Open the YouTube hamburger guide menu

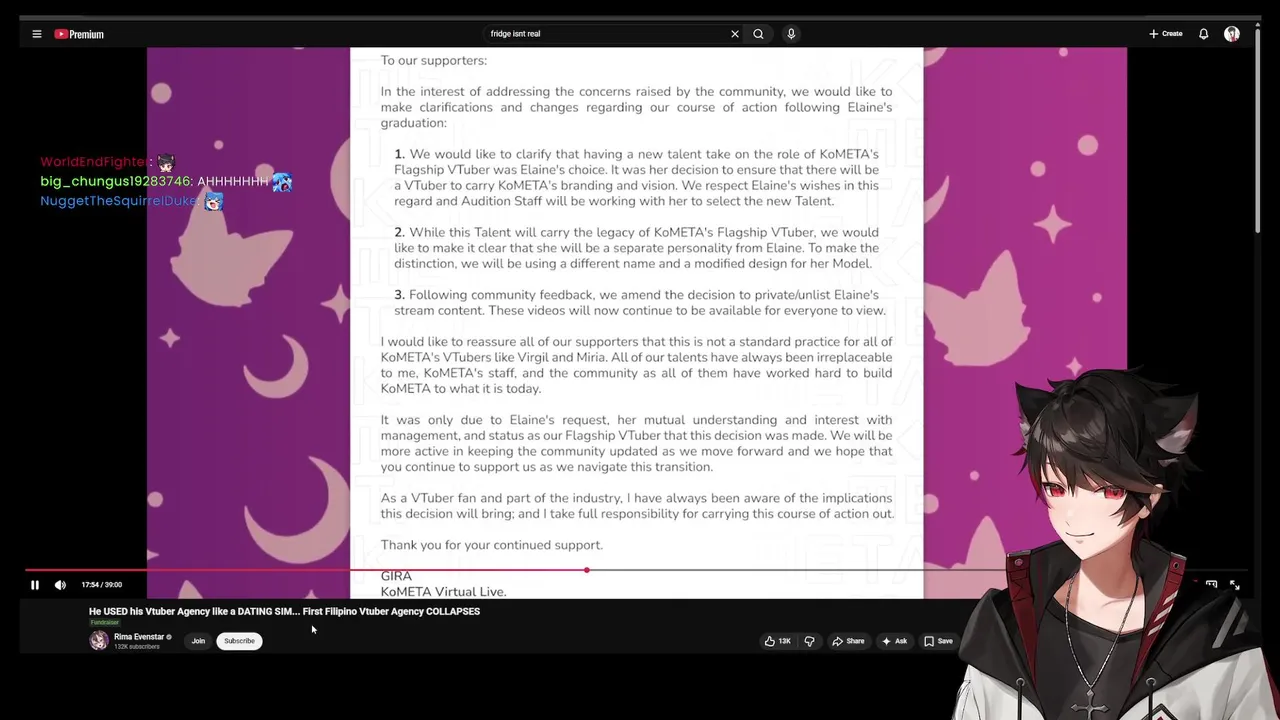pyautogui.click(x=36, y=34)
